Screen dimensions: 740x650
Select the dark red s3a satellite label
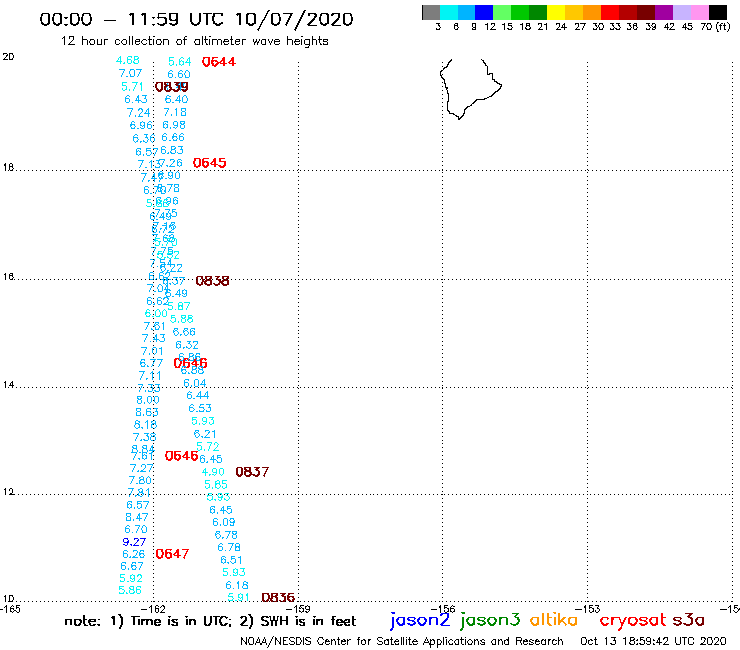(689, 620)
